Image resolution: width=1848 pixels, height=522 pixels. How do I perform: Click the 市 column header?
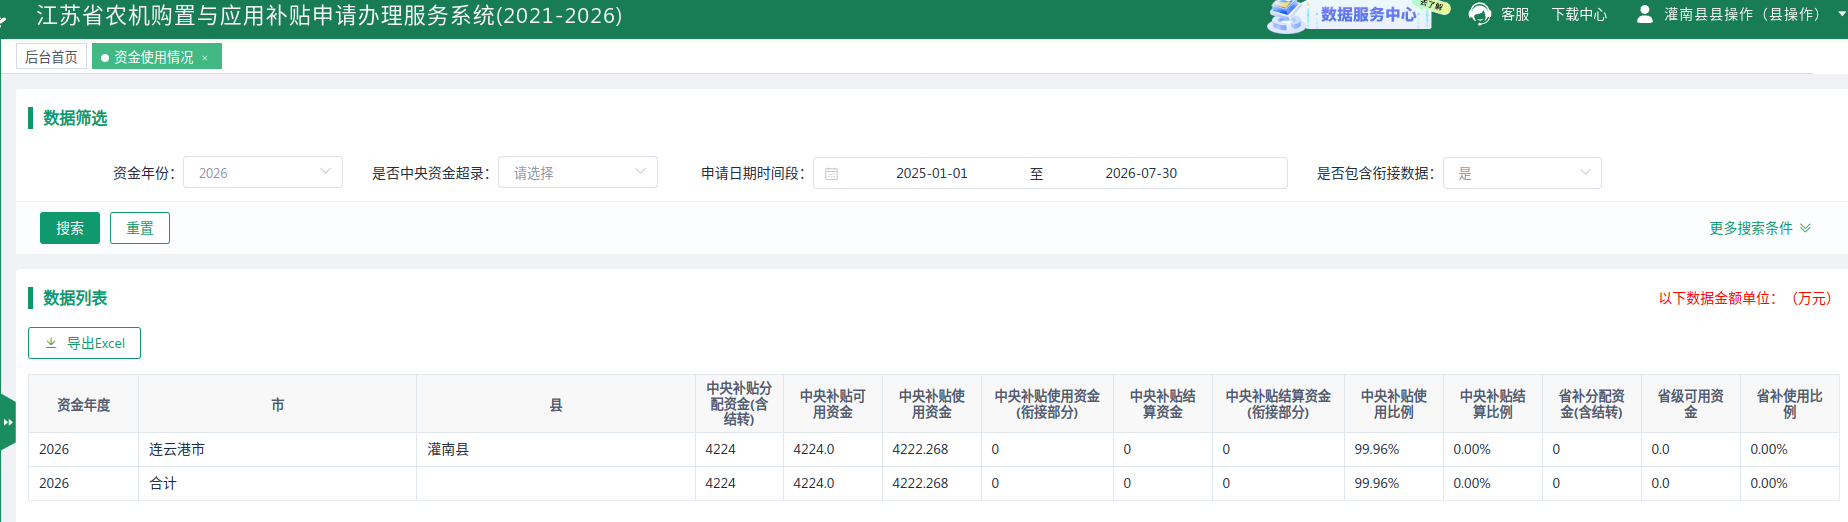point(277,404)
